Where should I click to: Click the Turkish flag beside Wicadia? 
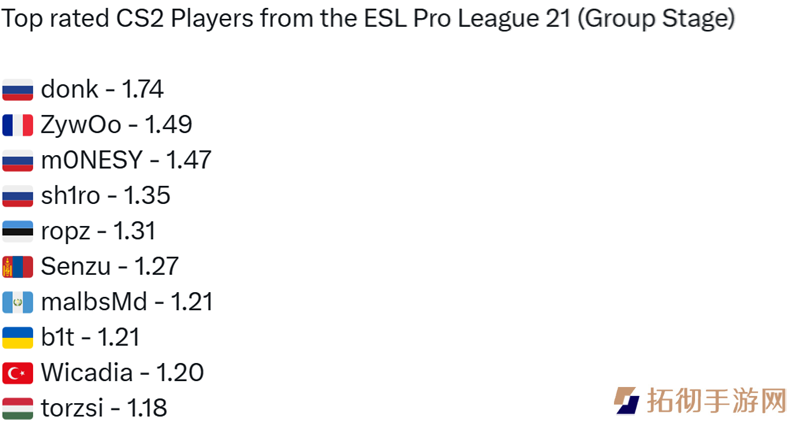[17, 373]
